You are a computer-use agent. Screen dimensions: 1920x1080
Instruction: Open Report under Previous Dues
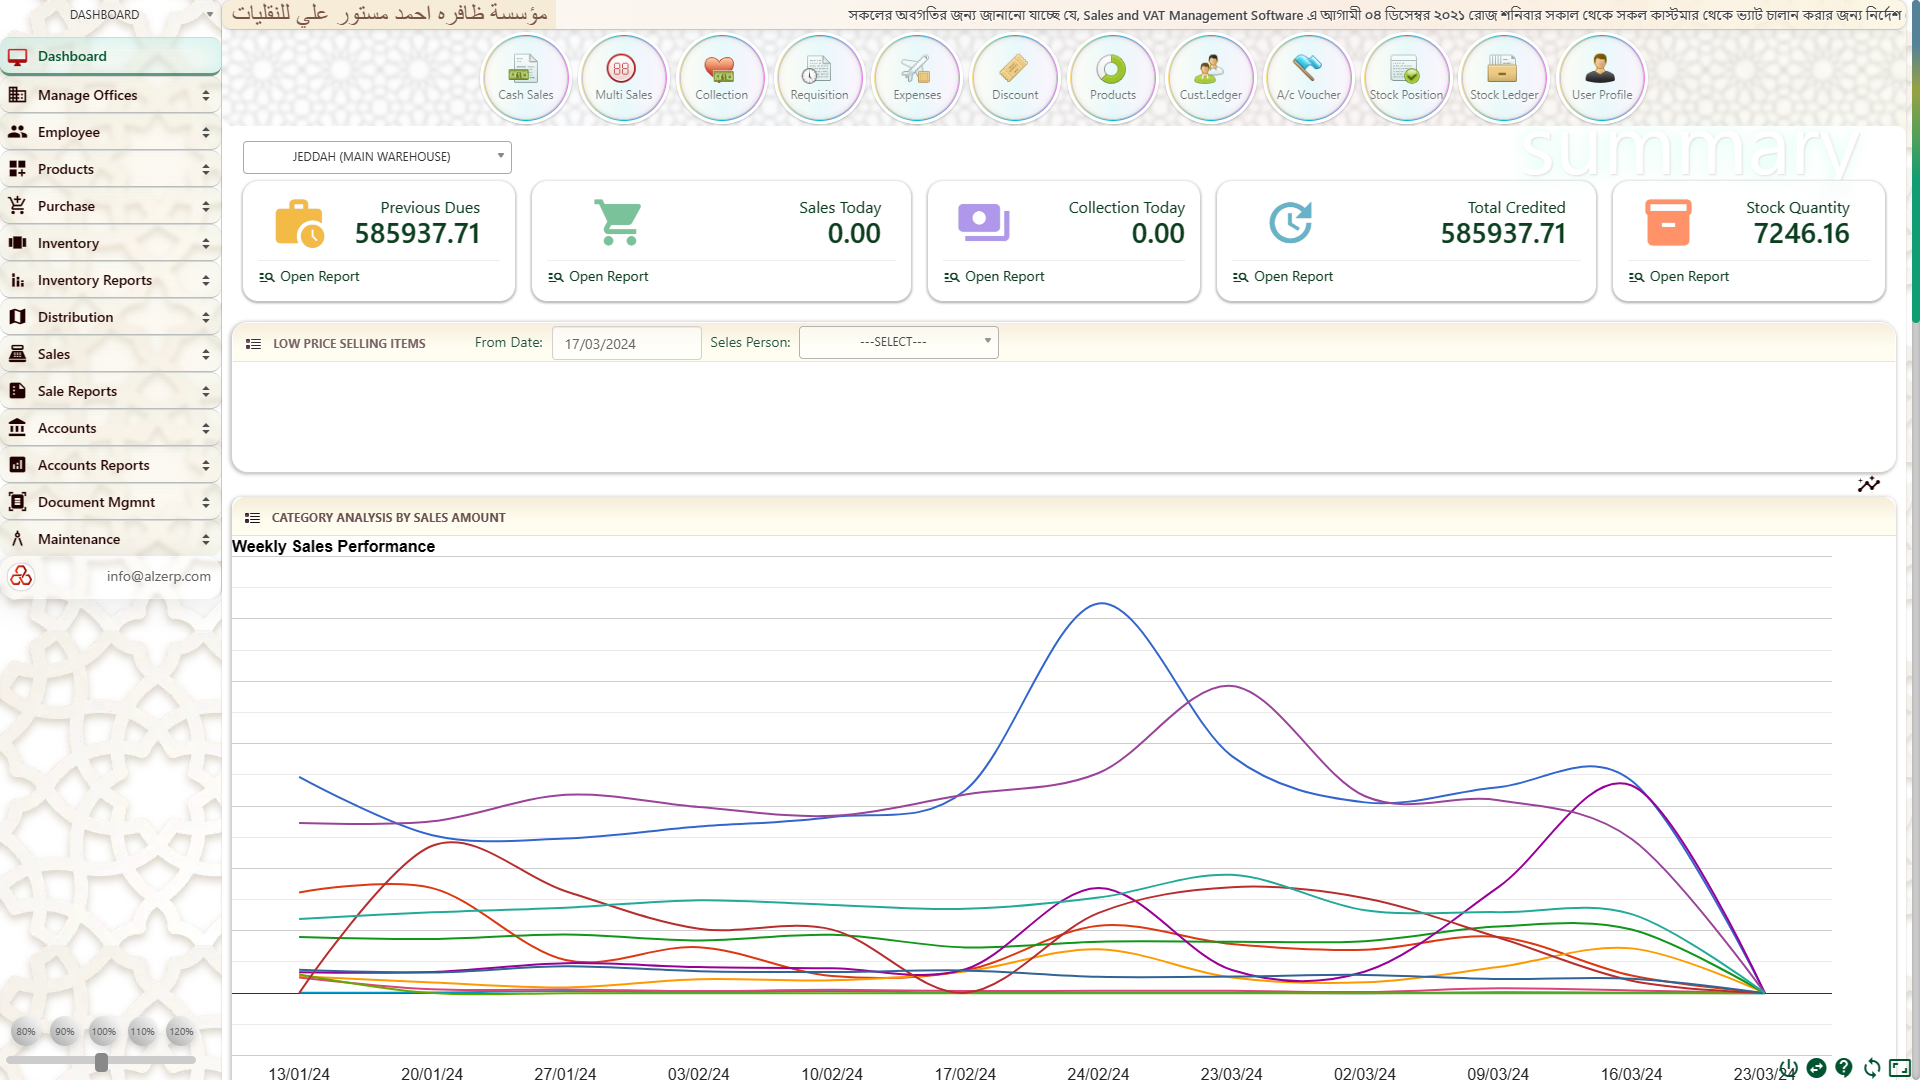tap(310, 276)
